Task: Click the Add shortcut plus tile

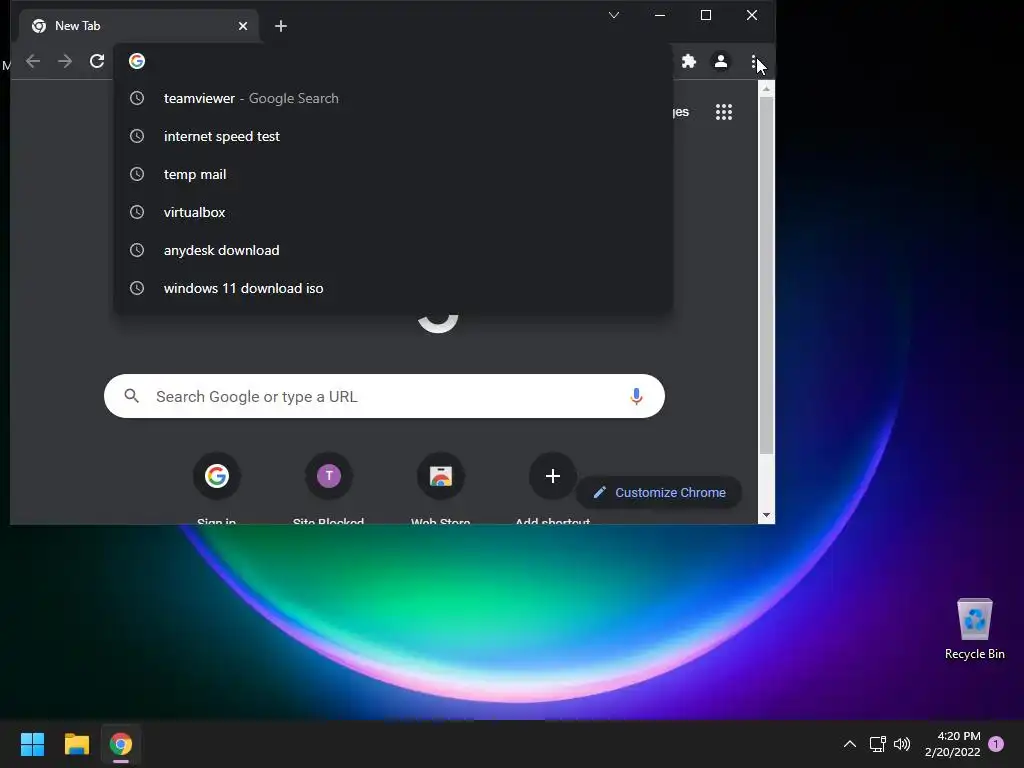Action: pyautogui.click(x=552, y=476)
